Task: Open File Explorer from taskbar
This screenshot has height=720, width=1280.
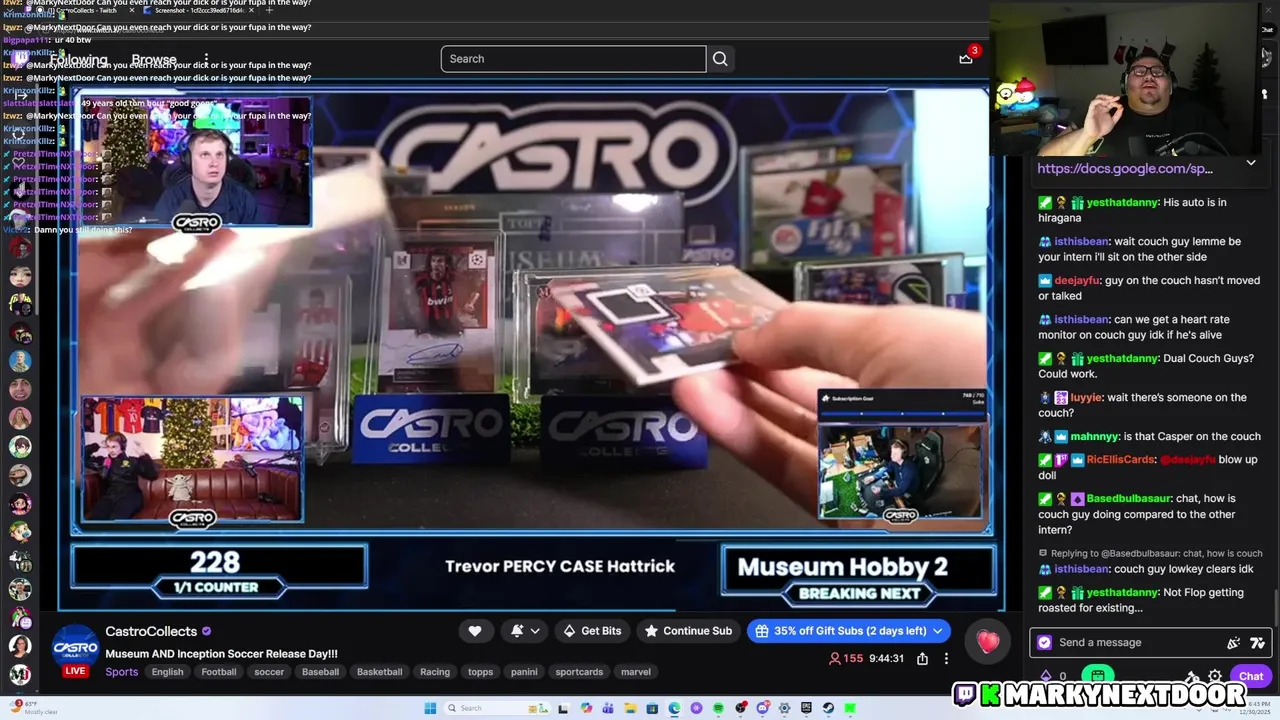Action: 630,708
